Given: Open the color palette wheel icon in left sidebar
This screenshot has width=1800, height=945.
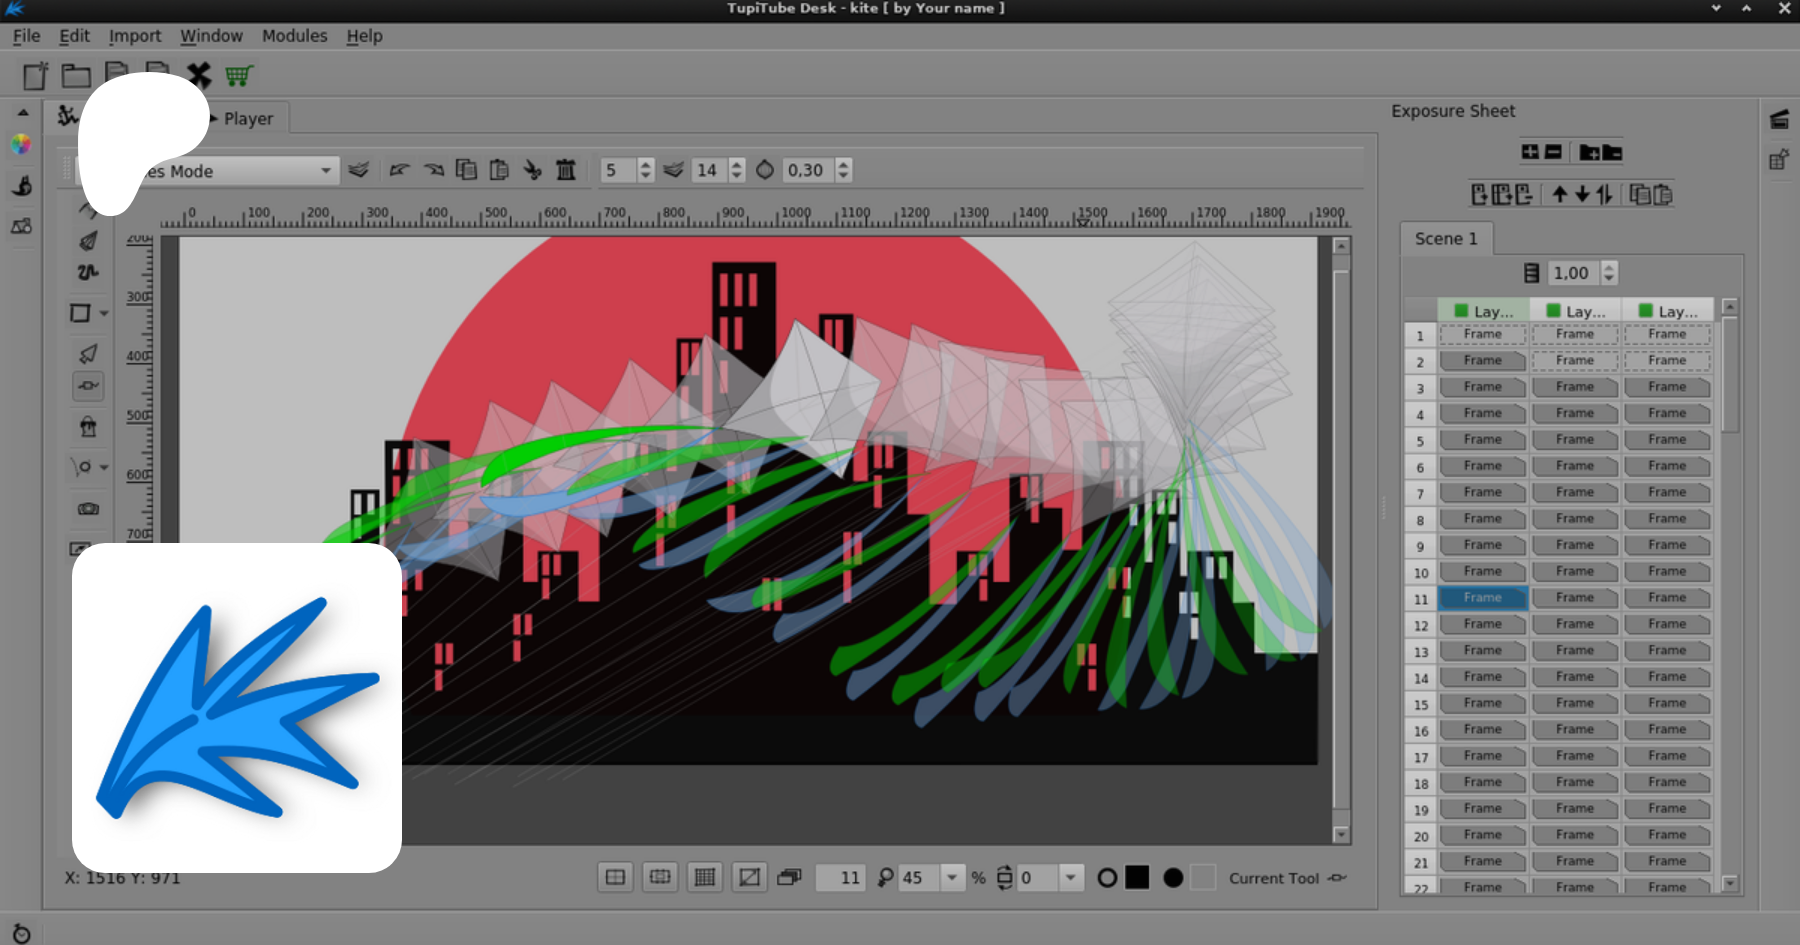Looking at the screenshot, I should click(x=21, y=145).
